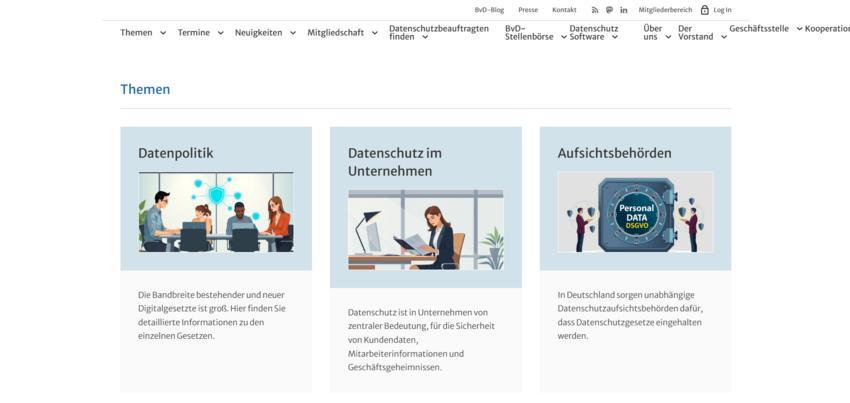Click the Log in link
Image resolution: width=850 pixels, height=403 pixels.
(722, 10)
